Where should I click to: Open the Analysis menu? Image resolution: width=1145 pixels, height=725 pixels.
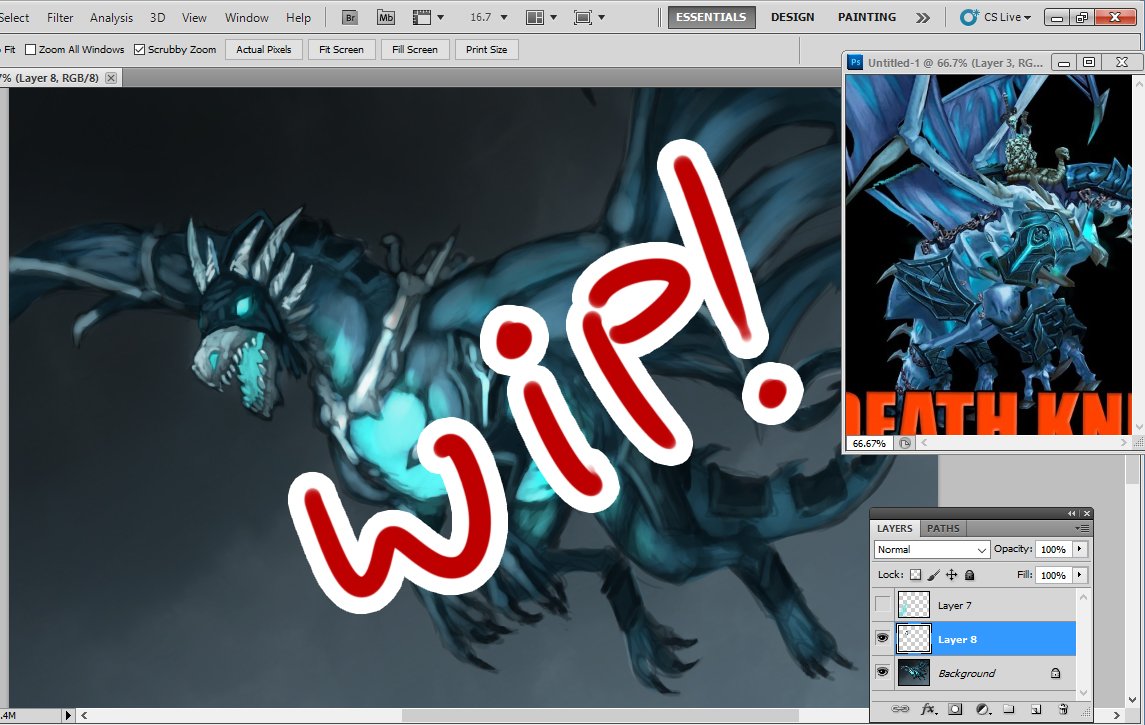coord(111,18)
